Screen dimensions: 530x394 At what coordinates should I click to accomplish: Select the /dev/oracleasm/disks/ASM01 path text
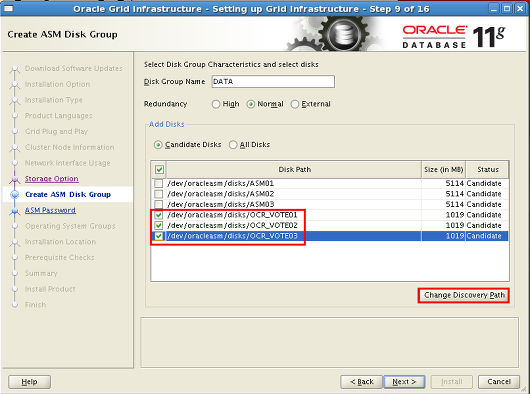pos(220,183)
